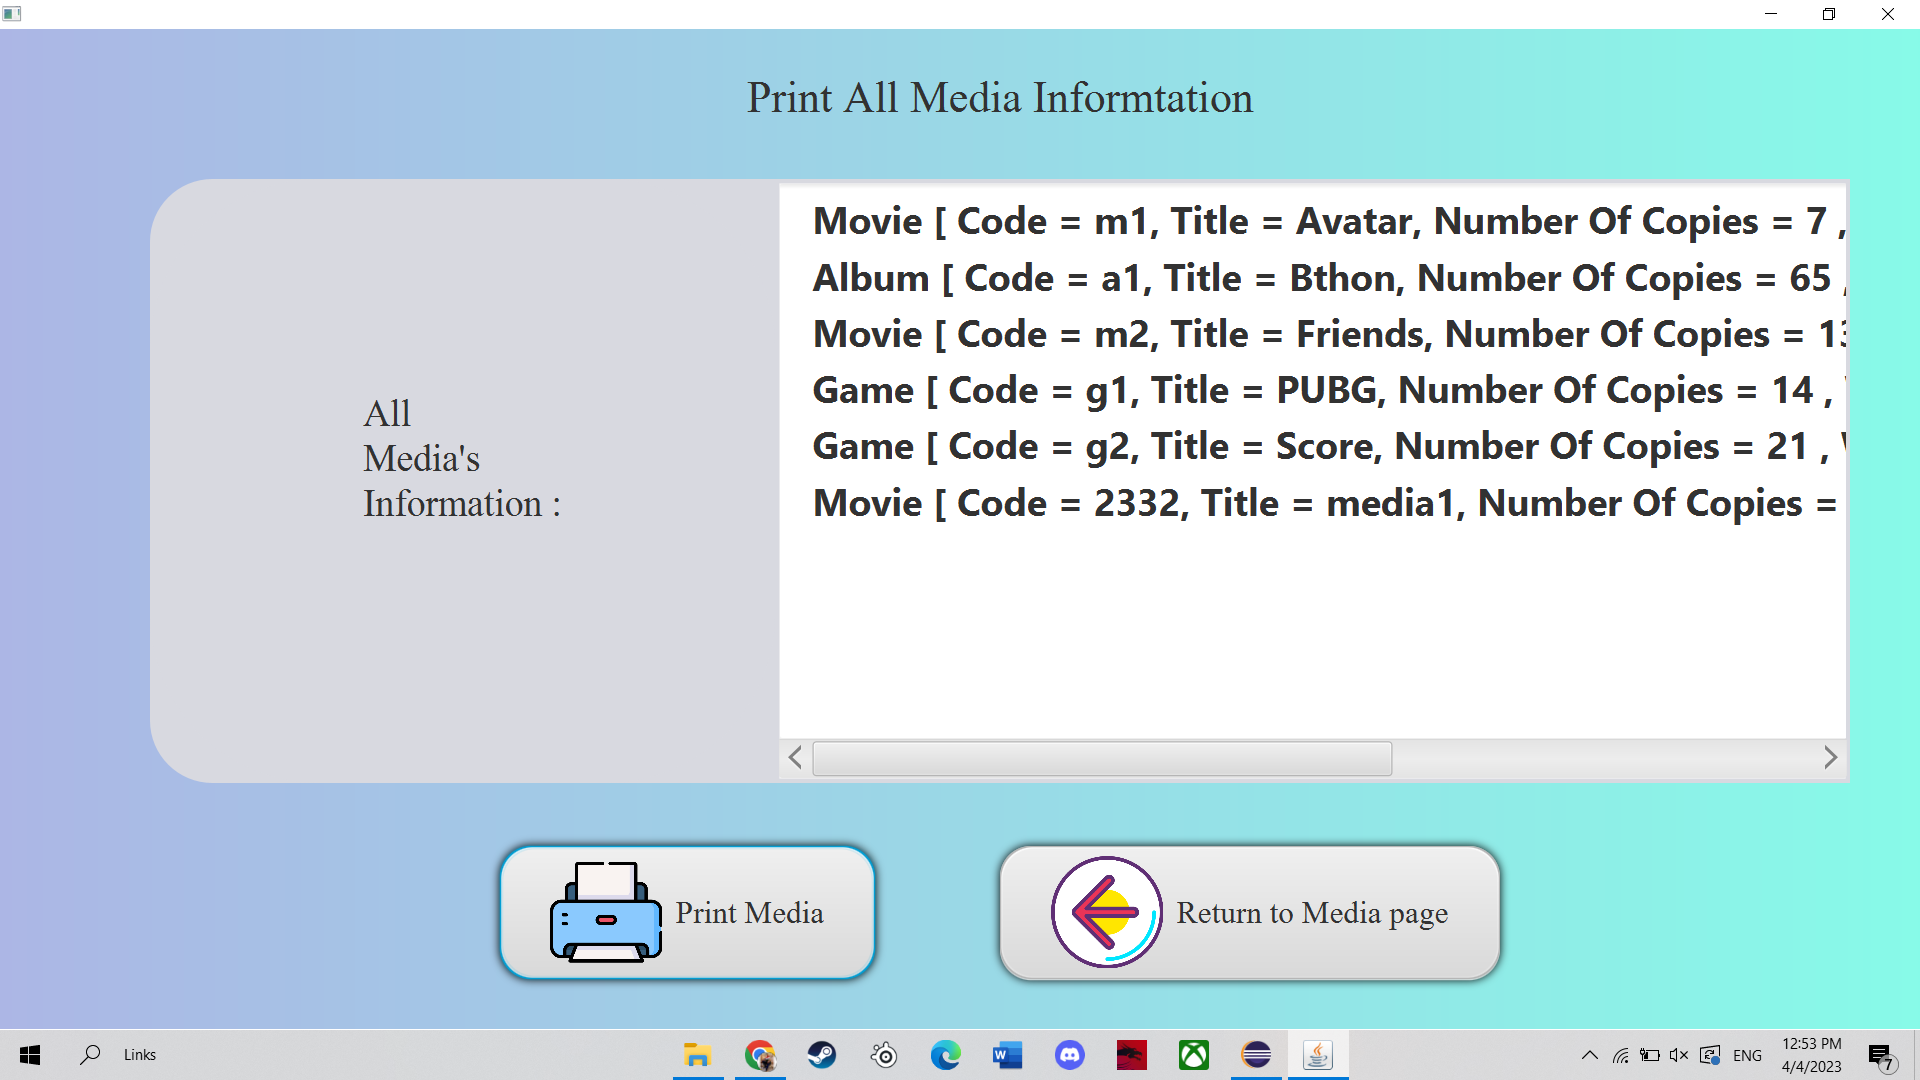The width and height of the screenshot is (1920, 1080).
Task: Open Microsoft Edge from the taskbar
Action: point(945,1055)
